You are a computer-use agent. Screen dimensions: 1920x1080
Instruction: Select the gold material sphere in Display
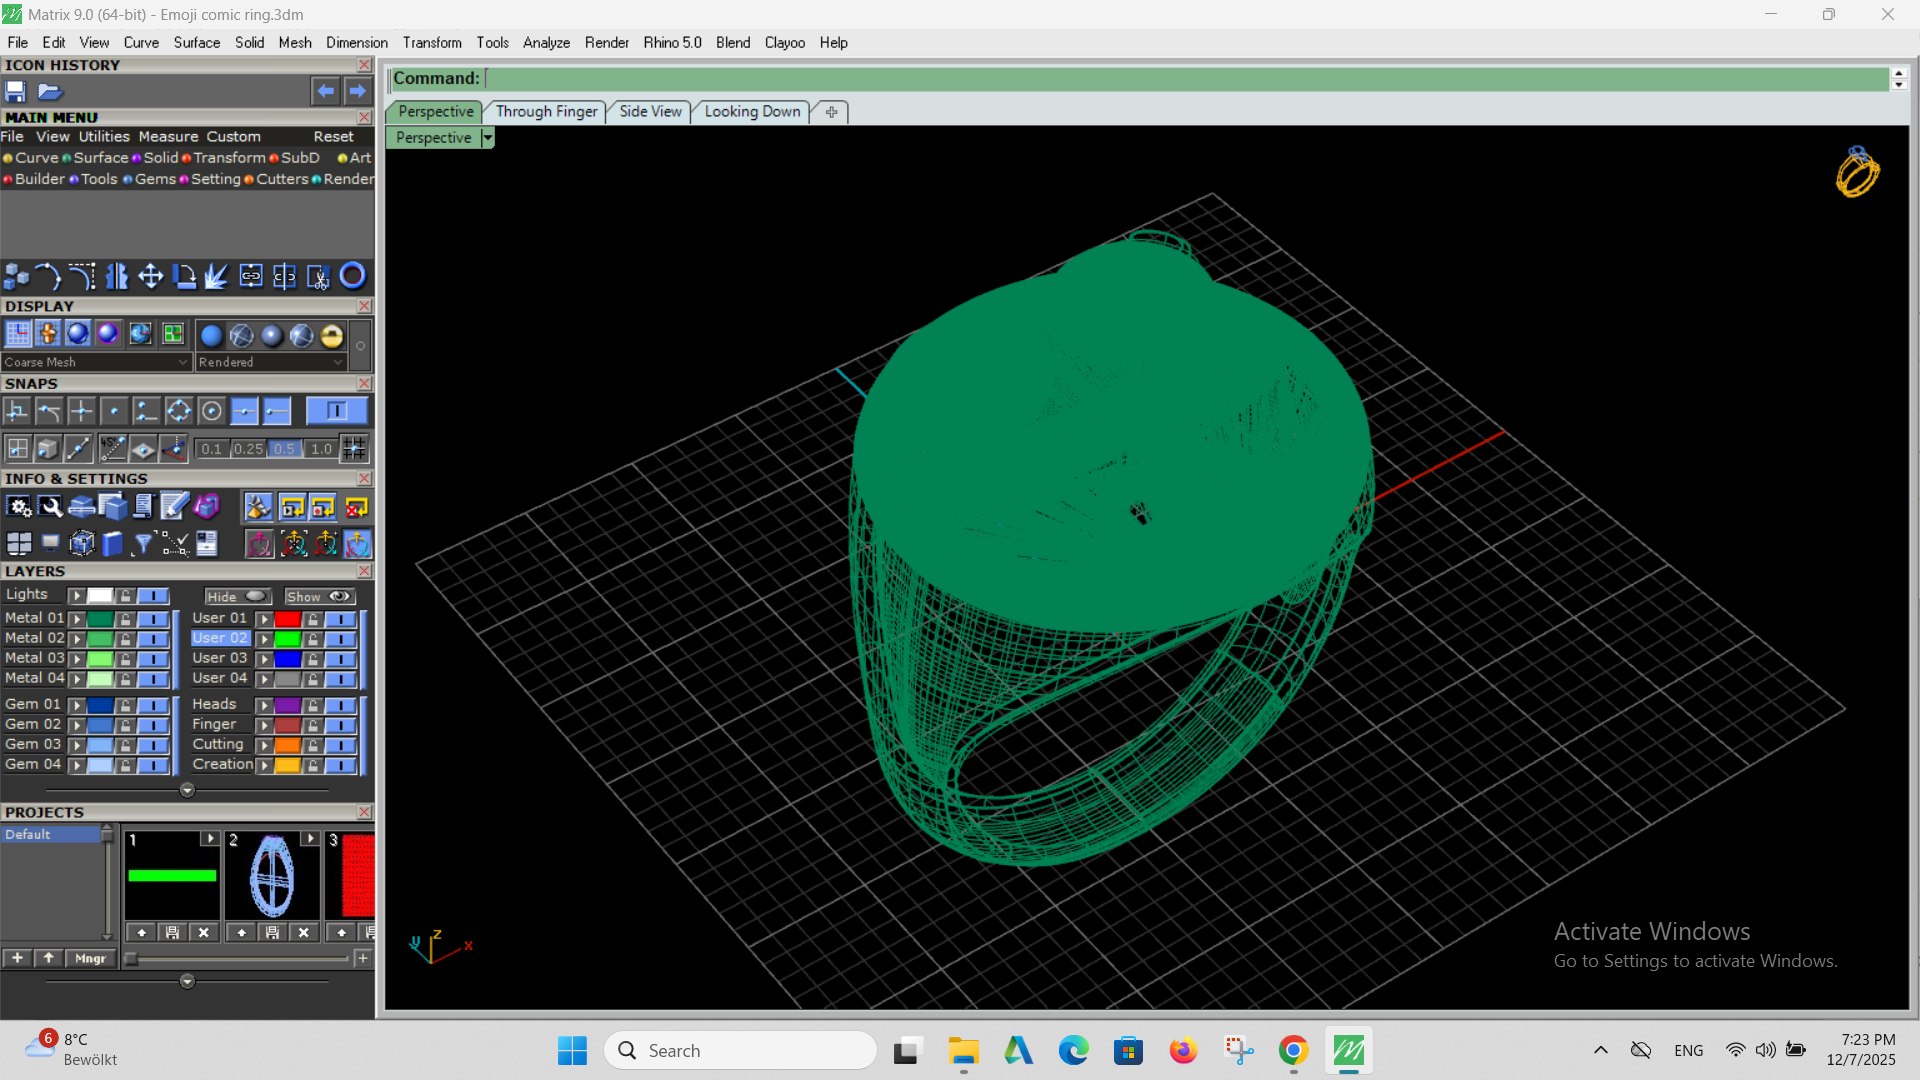coord(331,336)
